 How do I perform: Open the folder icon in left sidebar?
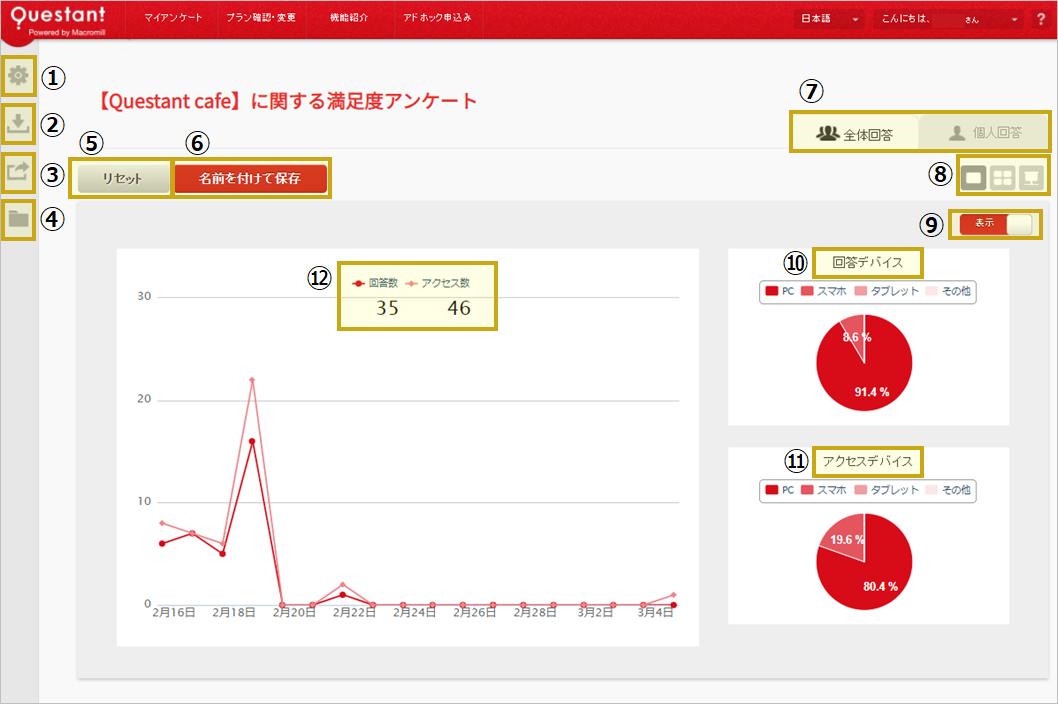(x=18, y=218)
